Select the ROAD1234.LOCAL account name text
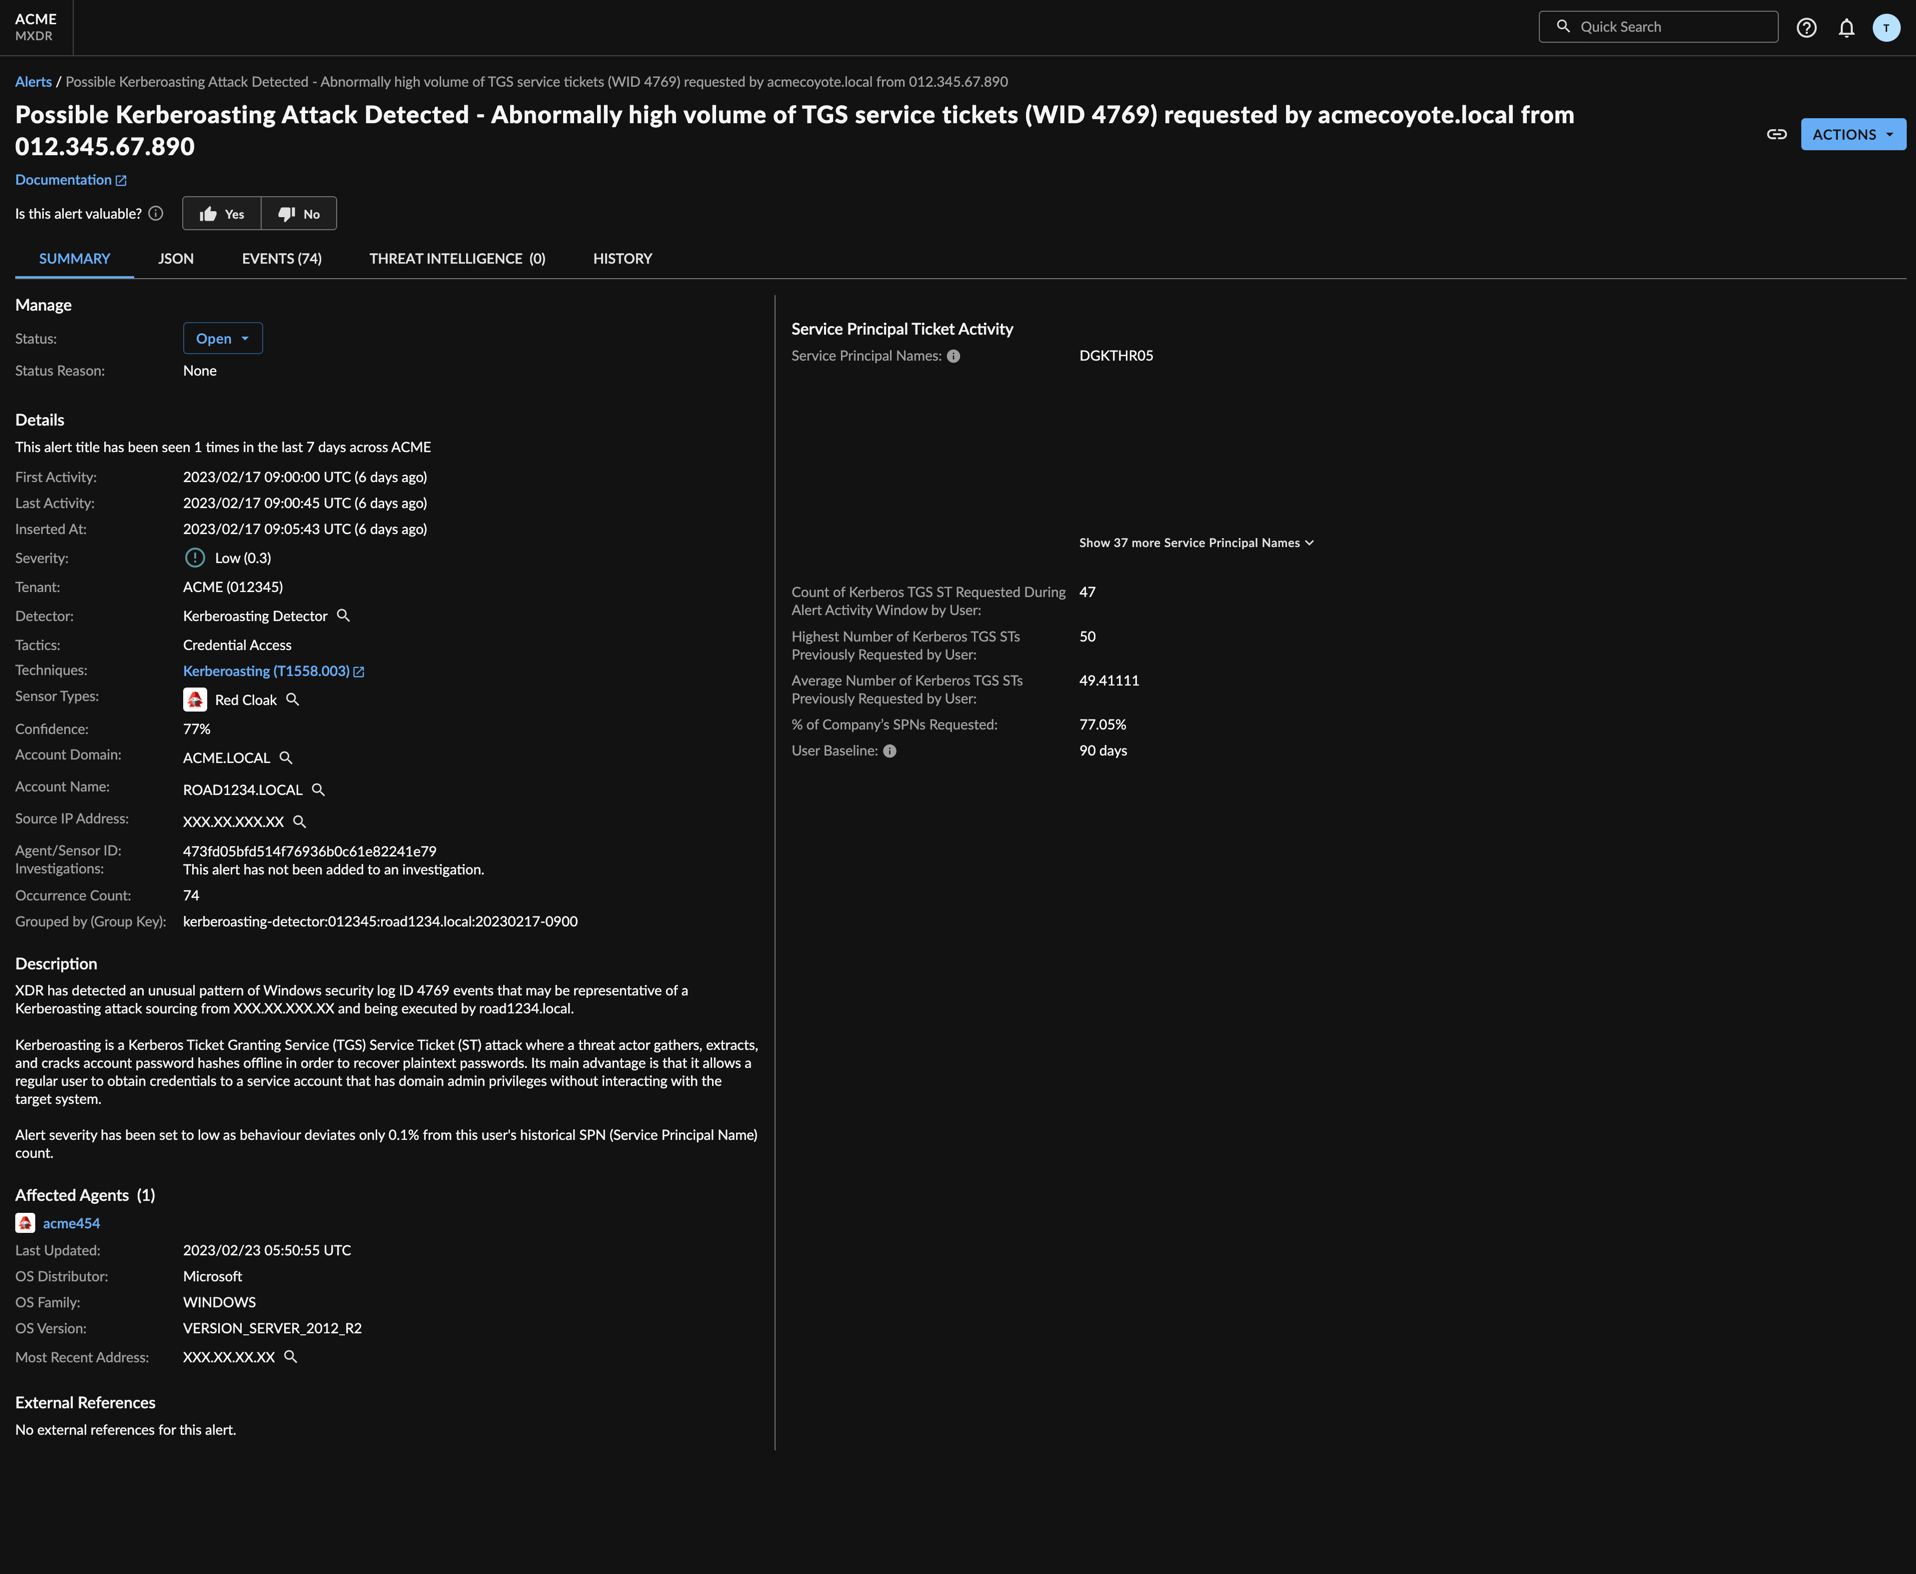 click(242, 790)
